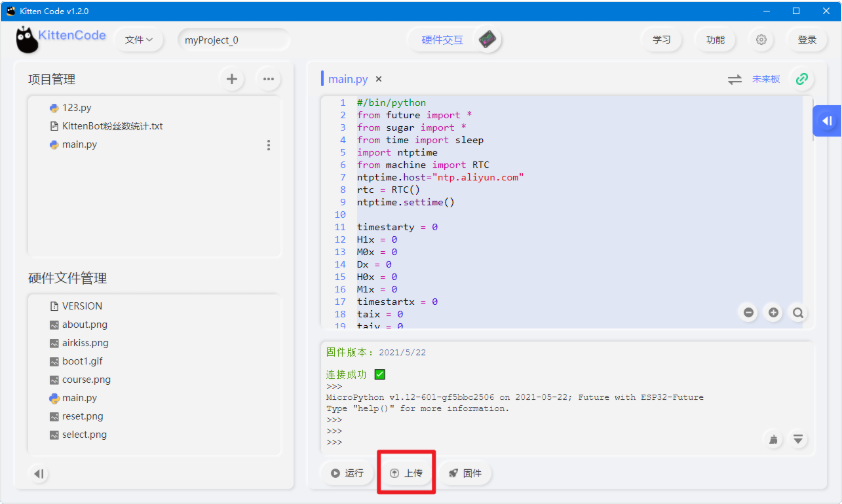The width and height of the screenshot is (842, 504).
Task: Select boot1.gif in hardware files
Action: (76, 361)
